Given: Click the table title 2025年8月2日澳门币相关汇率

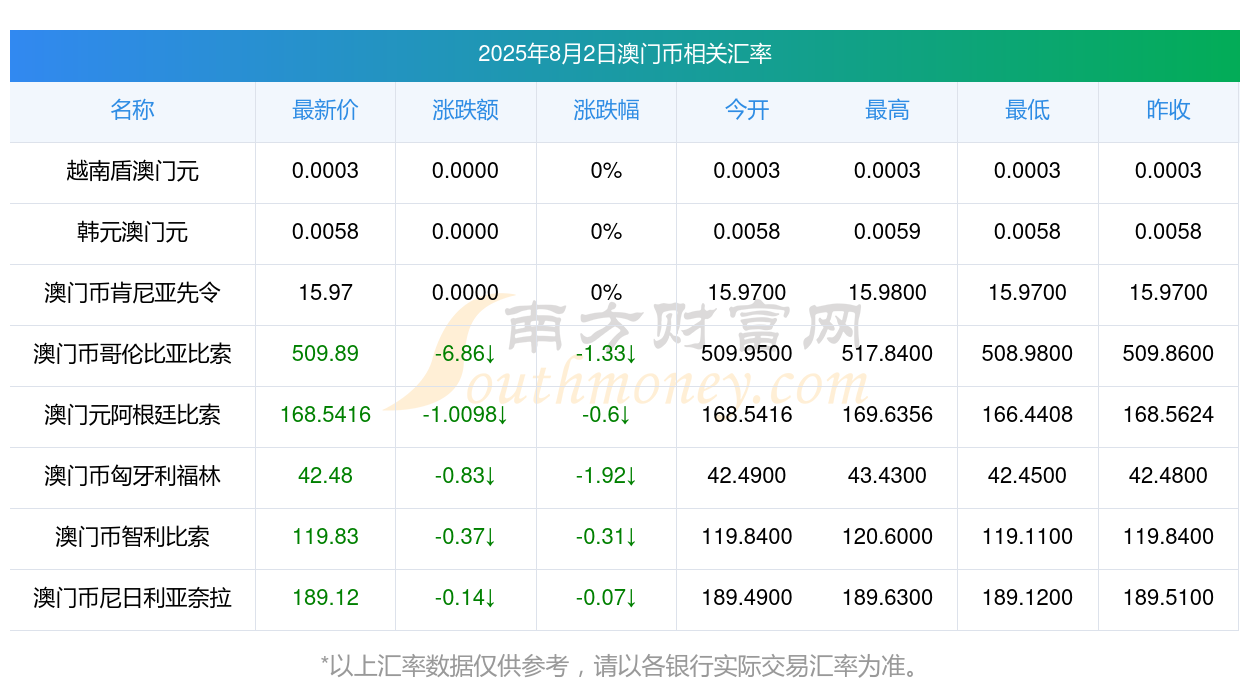Looking at the screenshot, I should [625, 54].
